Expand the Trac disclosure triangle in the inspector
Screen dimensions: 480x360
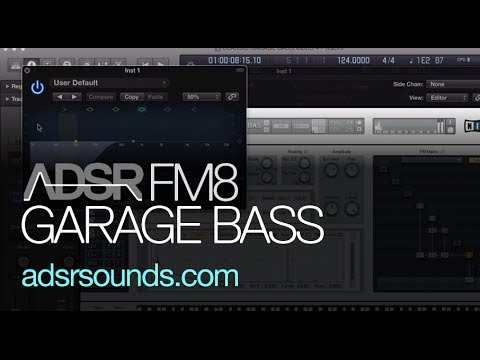(x=7, y=99)
